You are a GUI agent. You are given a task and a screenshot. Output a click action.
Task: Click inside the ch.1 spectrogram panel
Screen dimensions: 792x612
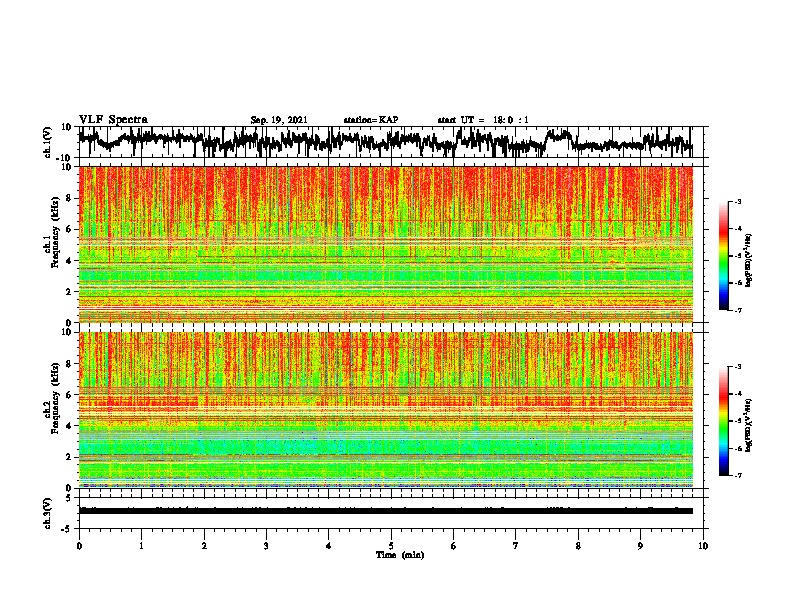(386, 244)
